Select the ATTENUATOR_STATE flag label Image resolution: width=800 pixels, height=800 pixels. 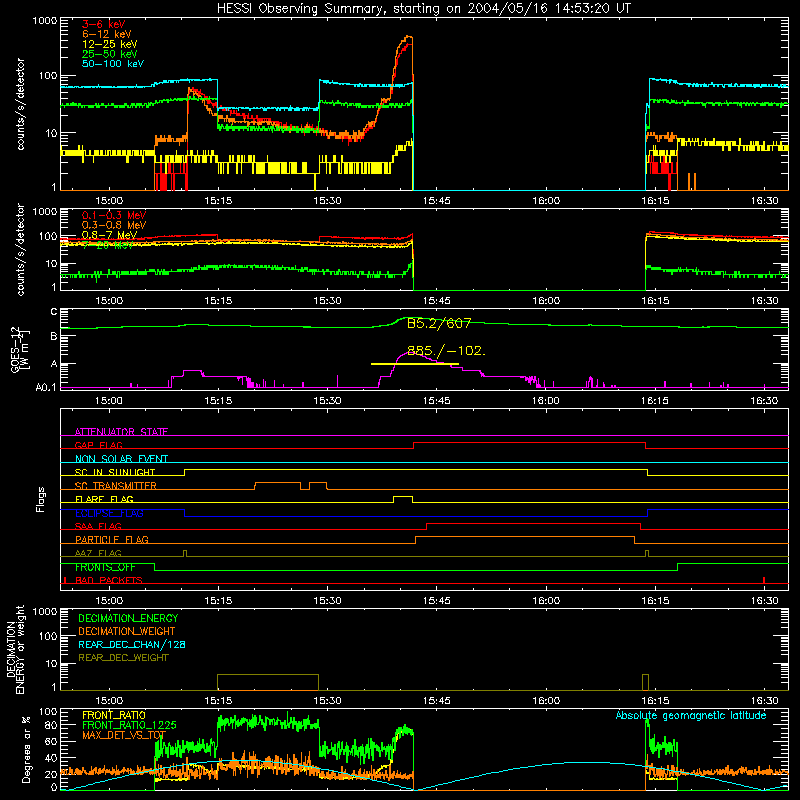tap(121, 432)
